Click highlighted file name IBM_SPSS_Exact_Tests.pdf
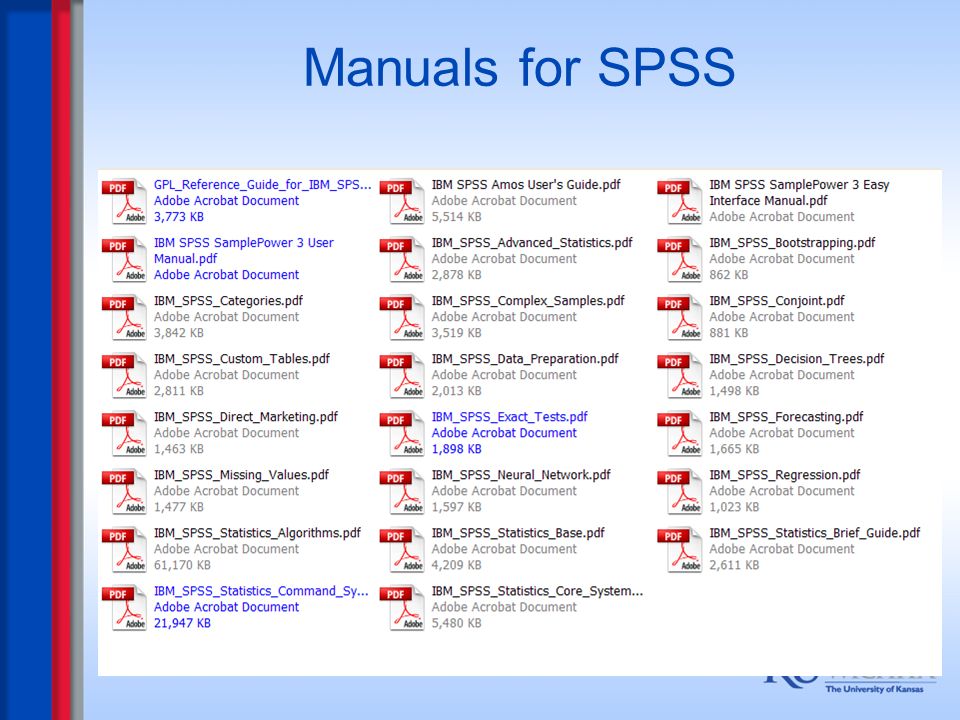Image resolution: width=960 pixels, height=720 pixels. (509, 417)
